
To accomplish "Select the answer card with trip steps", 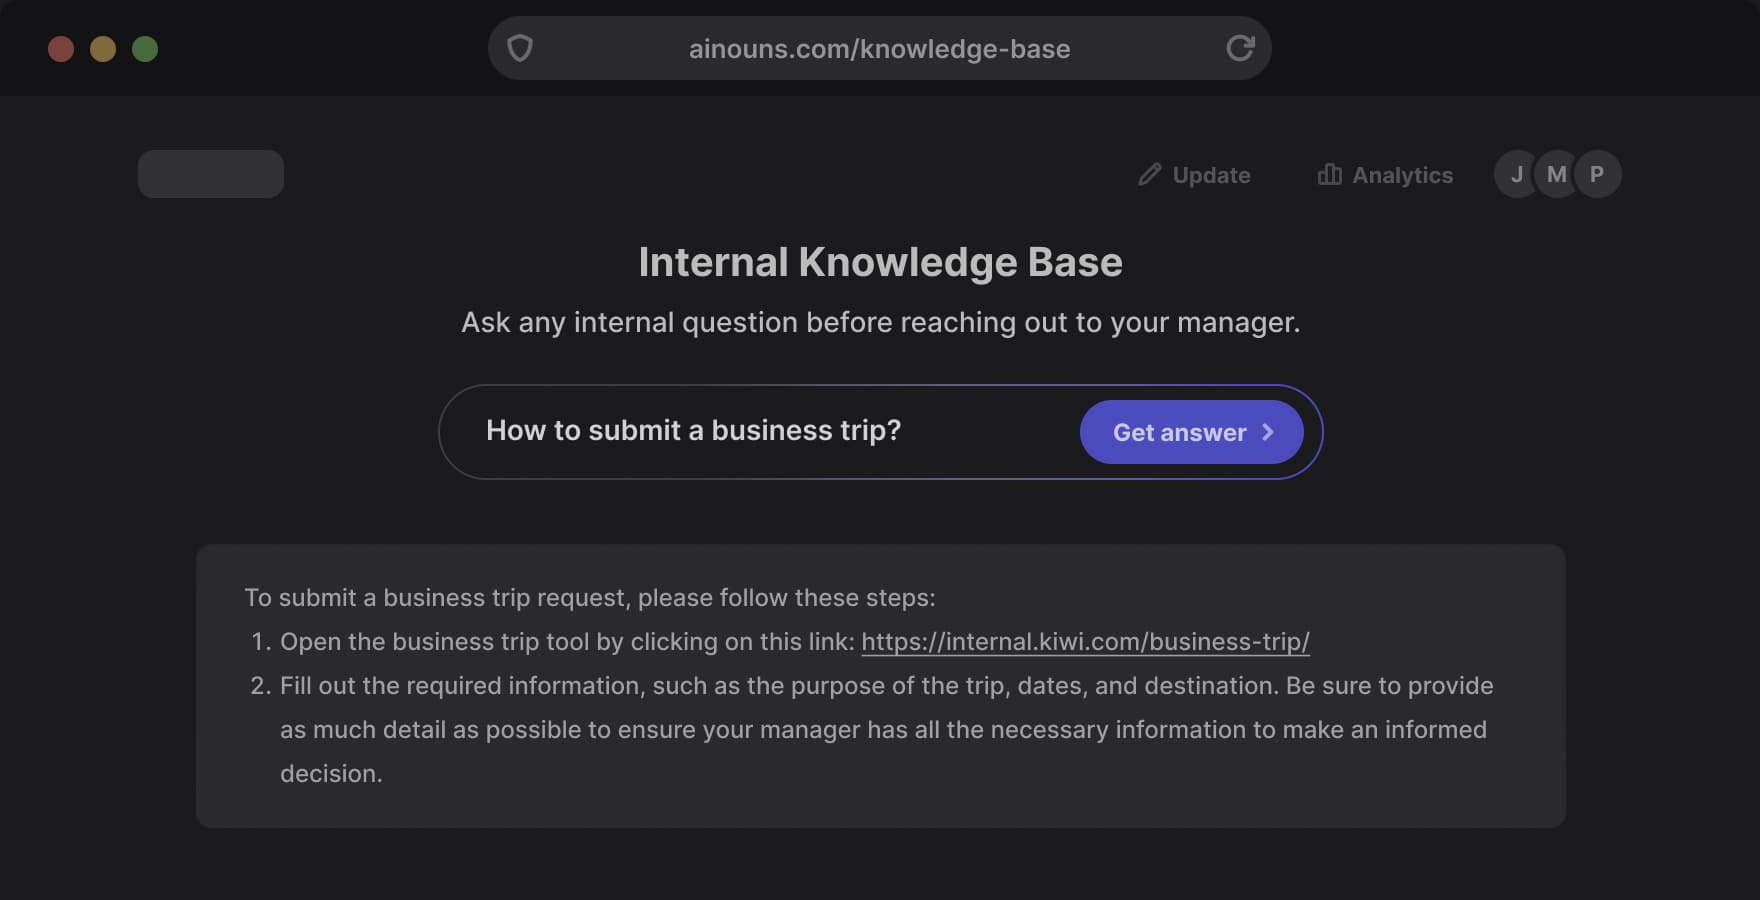I will click(x=880, y=684).
